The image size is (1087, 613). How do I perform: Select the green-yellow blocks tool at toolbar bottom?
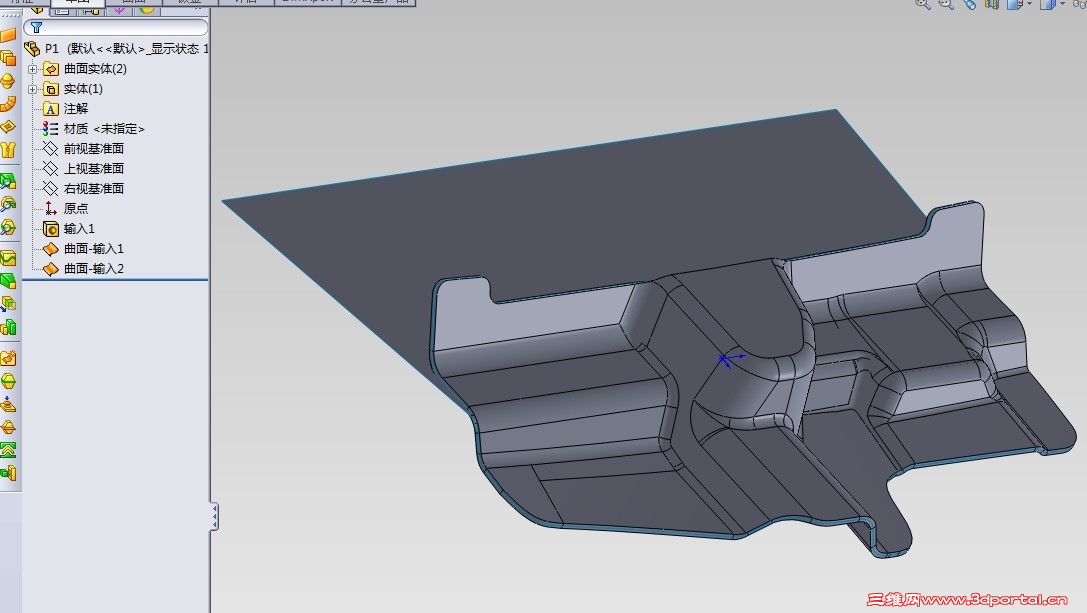[8, 473]
